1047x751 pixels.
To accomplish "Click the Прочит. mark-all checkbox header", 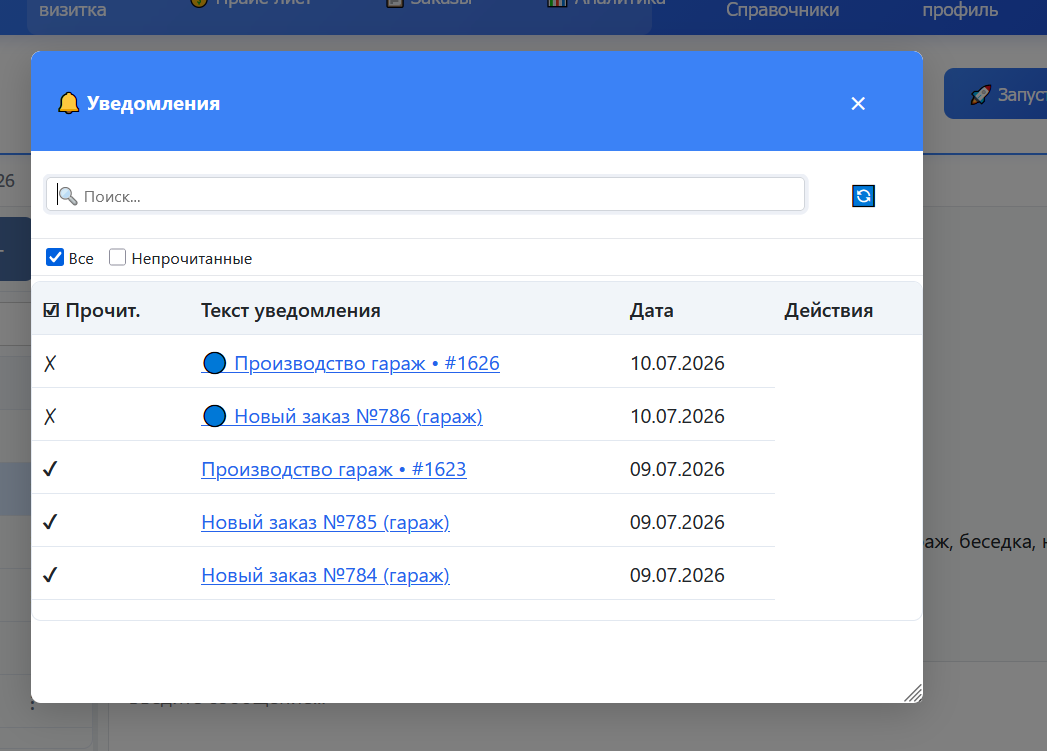I will click(51, 310).
